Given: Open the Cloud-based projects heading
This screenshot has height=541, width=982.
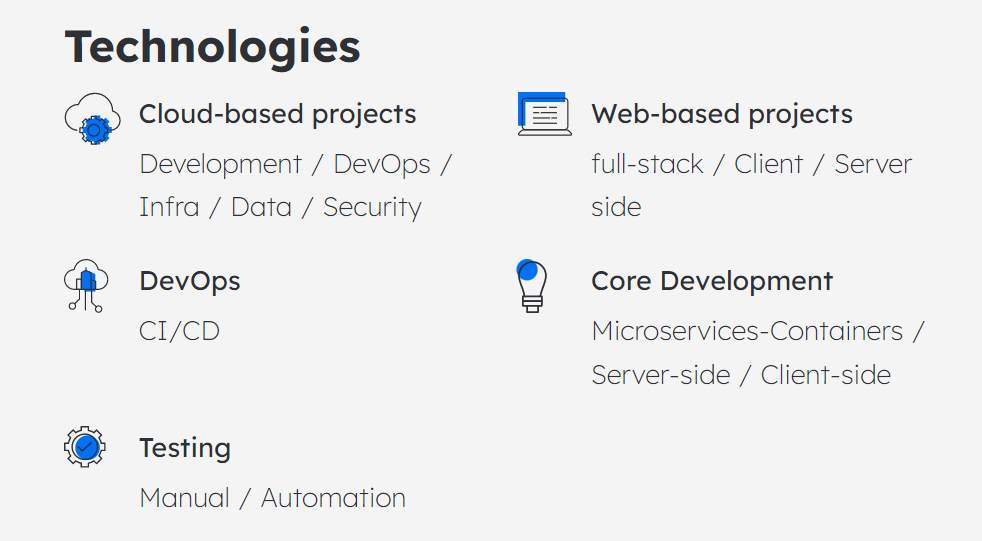Looking at the screenshot, I should click(277, 114).
